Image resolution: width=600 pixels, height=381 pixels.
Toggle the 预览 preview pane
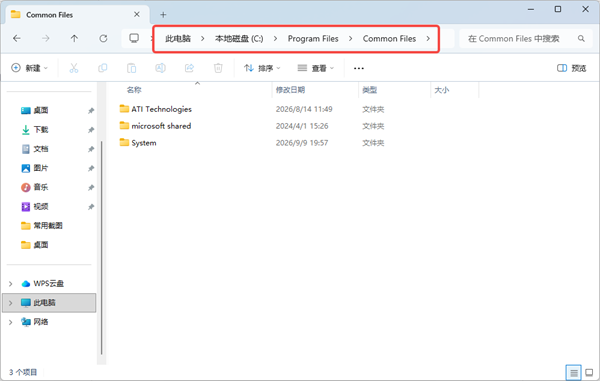click(x=572, y=68)
